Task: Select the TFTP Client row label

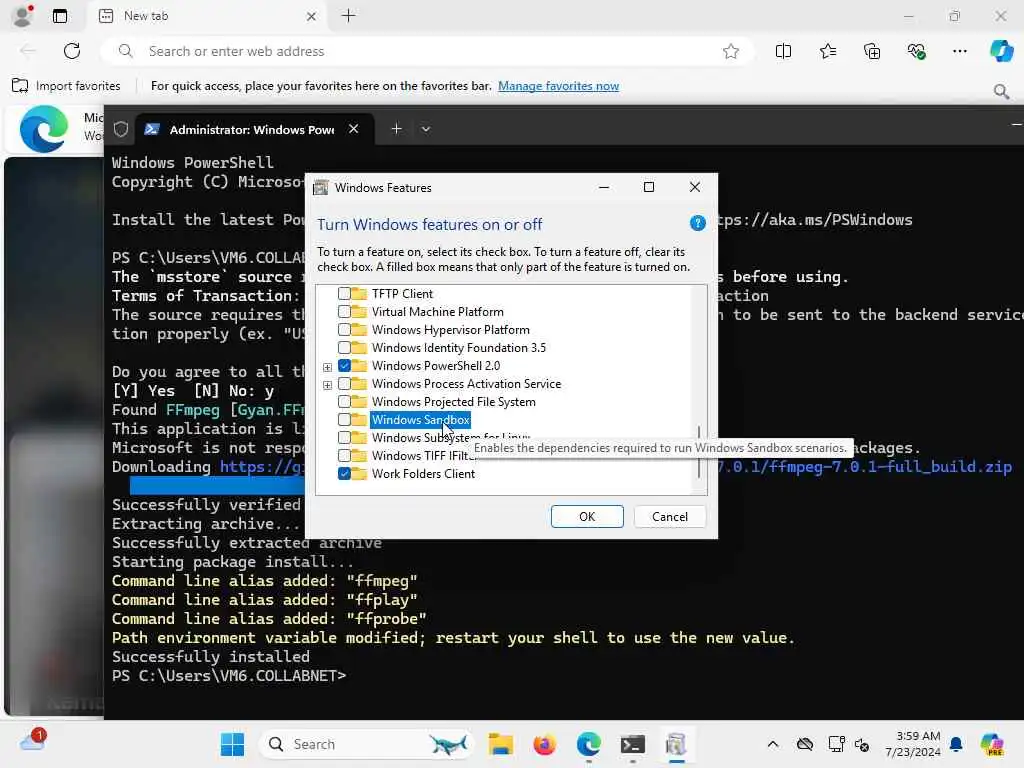Action: (402, 294)
